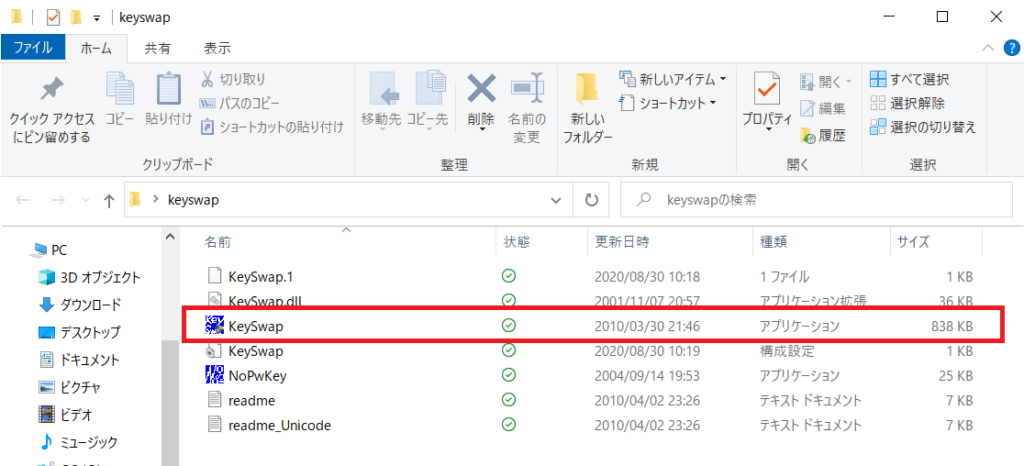Open the File (ファイル) tab
Image resolution: width=1024 pixels, height=466 pixels.
33,48
